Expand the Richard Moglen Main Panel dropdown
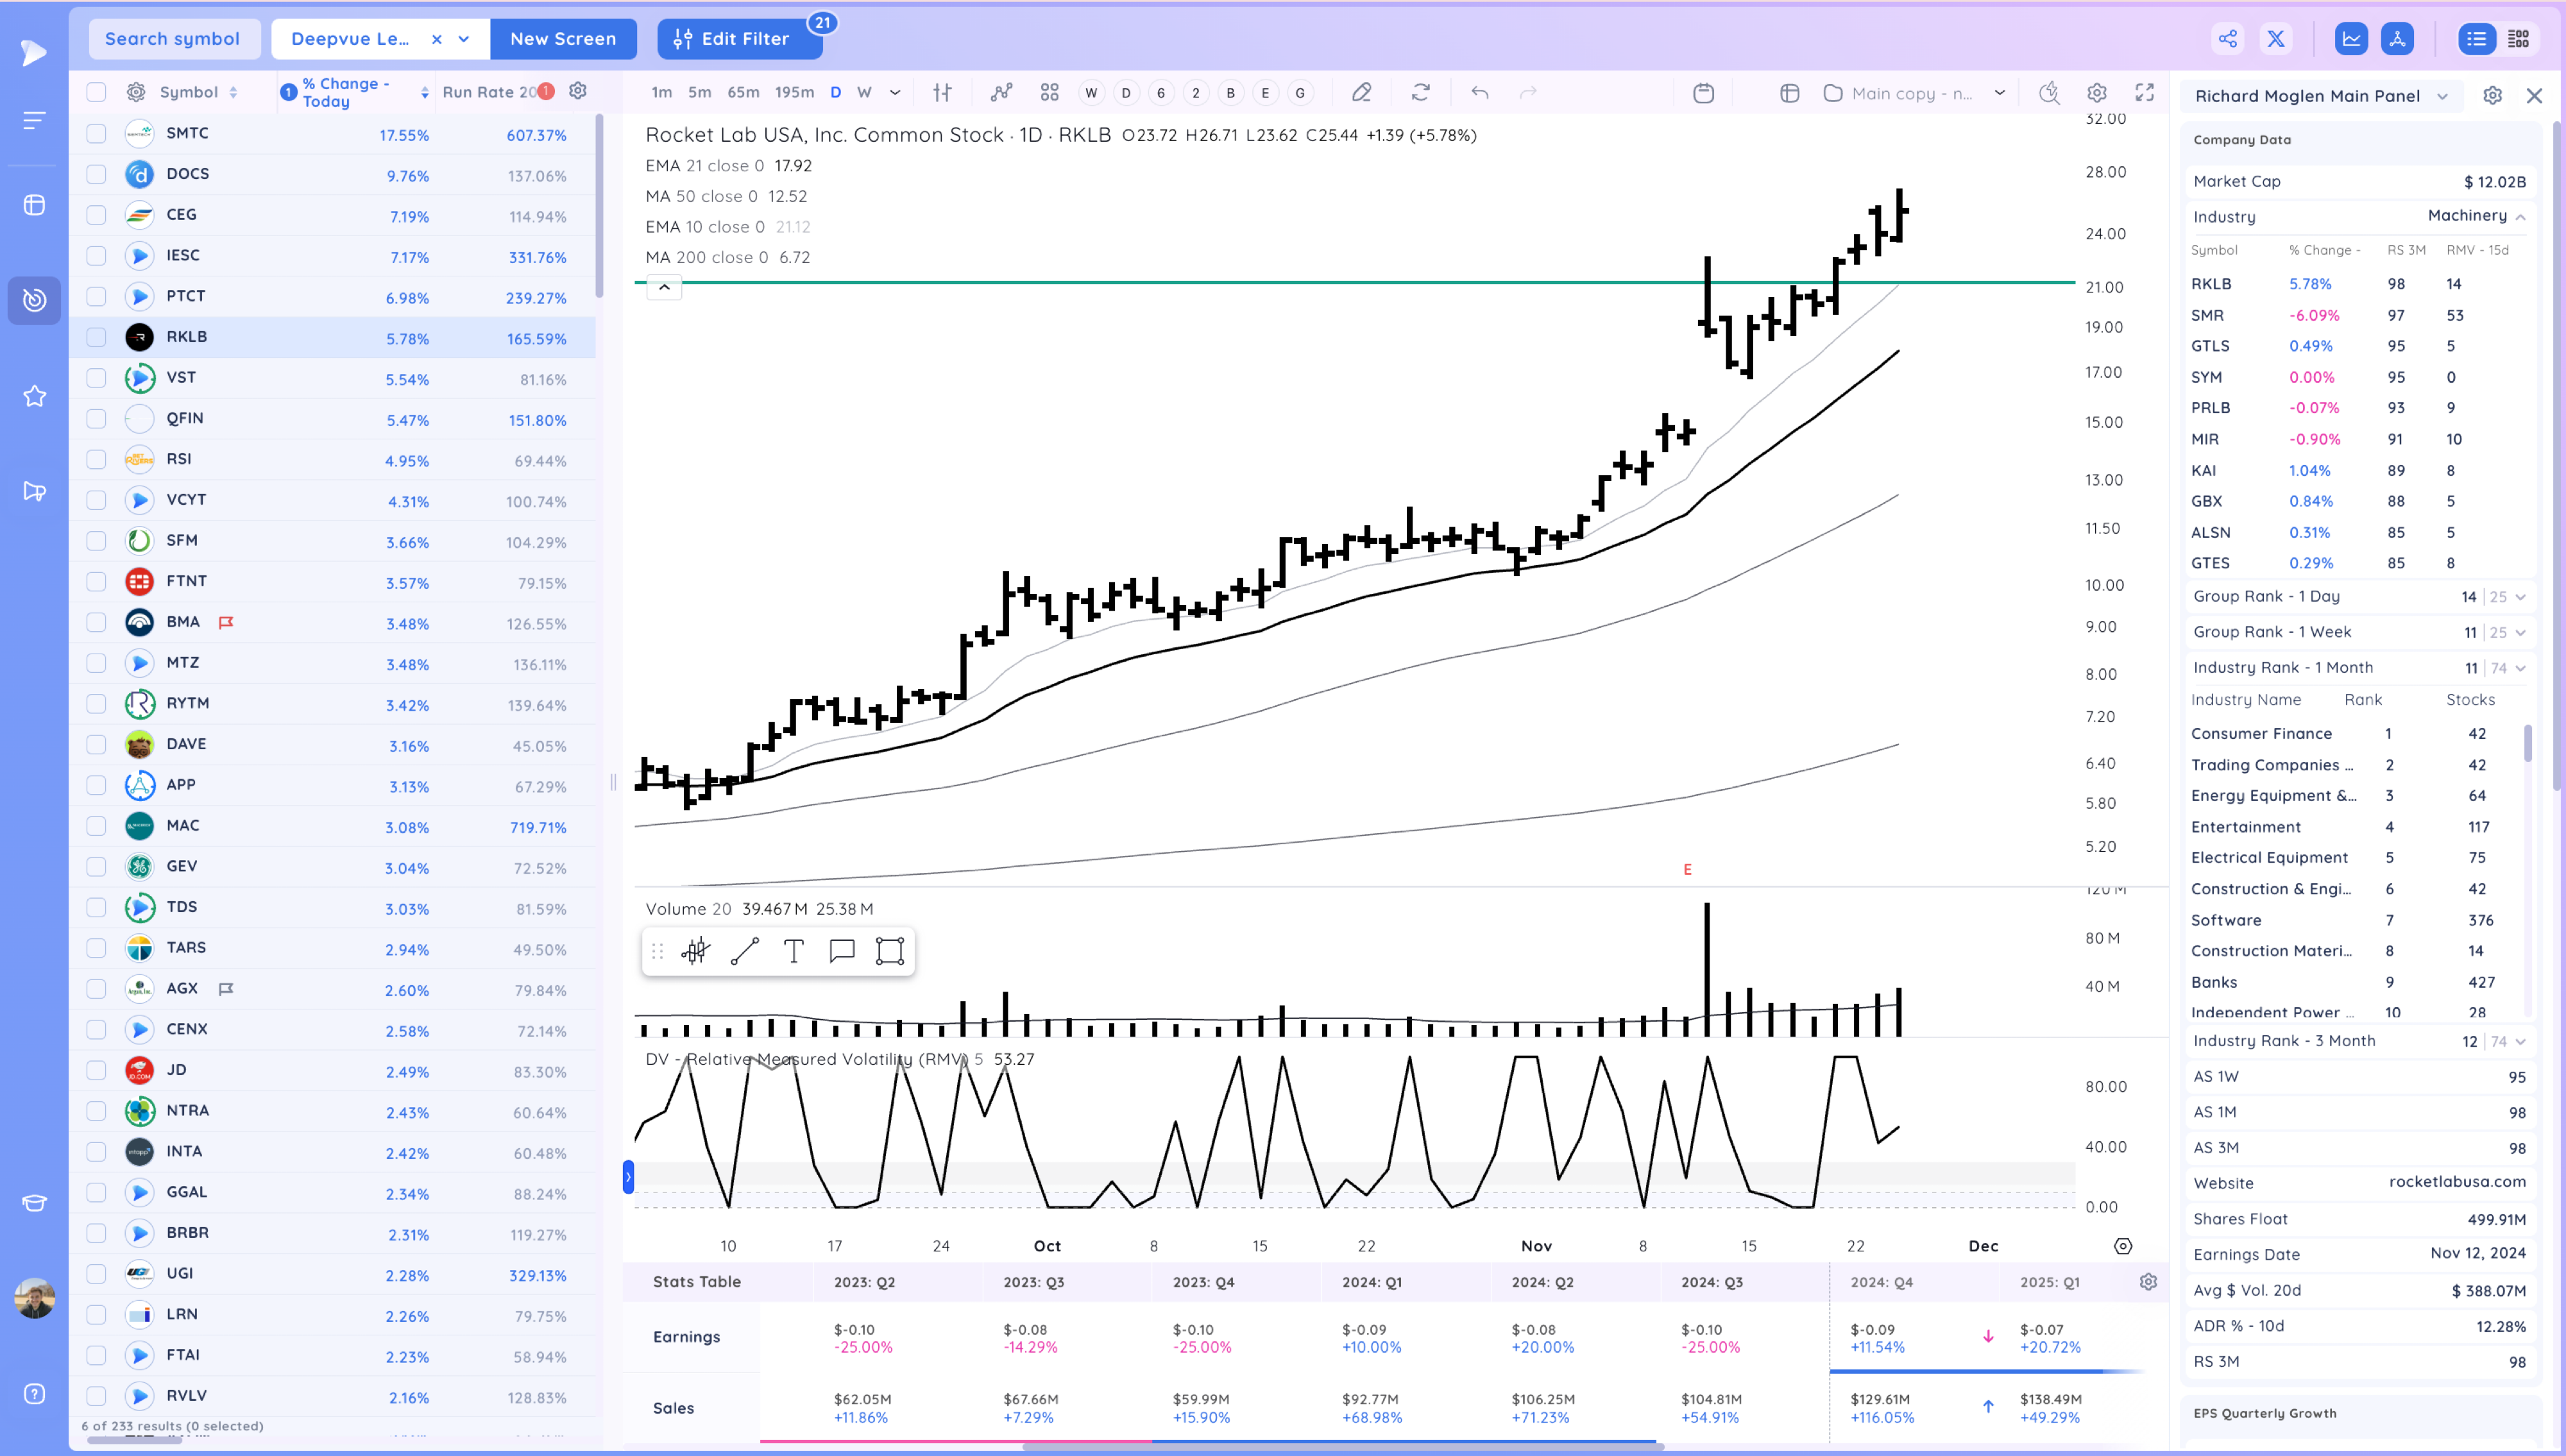Viewport: 2566px width, 1456px height. point(2443,96)
